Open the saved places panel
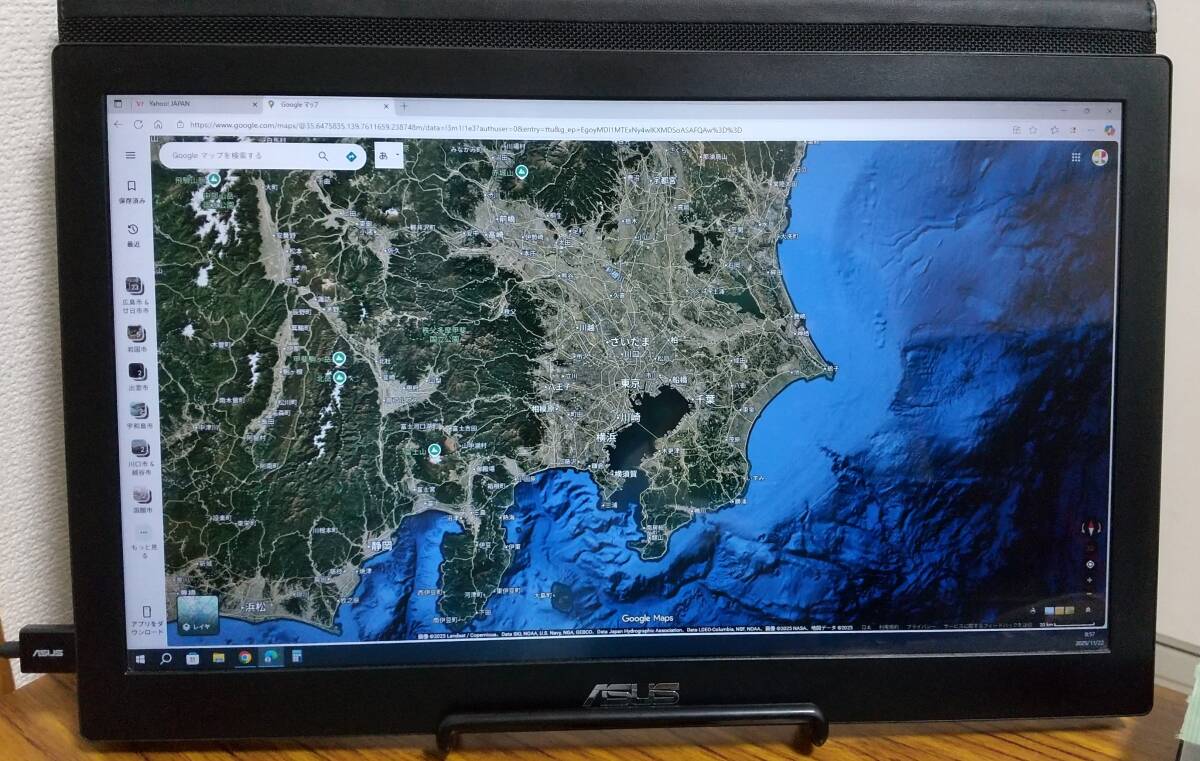The width and height of the screenshot is (1200, 761). 131,192
